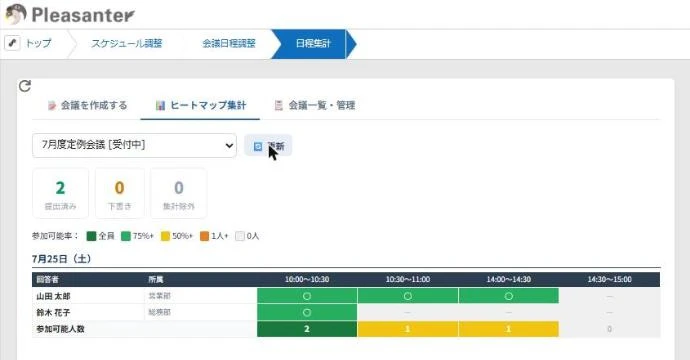This screenshot has width=690, height=360.
Task: Click the Pleasanter logo icon
Action: [15, 15]
